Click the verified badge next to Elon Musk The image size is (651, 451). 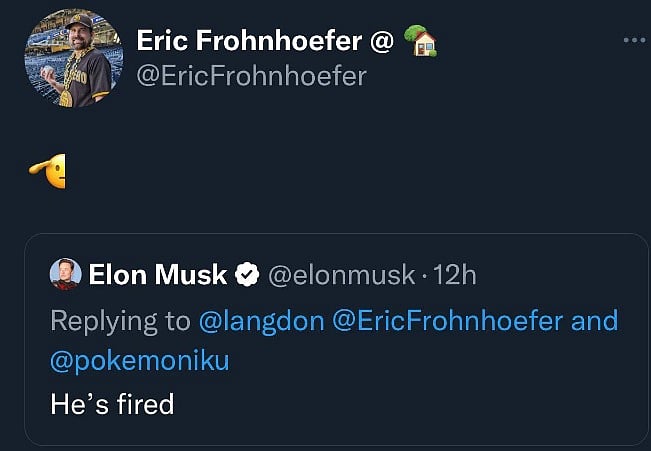(x=247, y=274)
